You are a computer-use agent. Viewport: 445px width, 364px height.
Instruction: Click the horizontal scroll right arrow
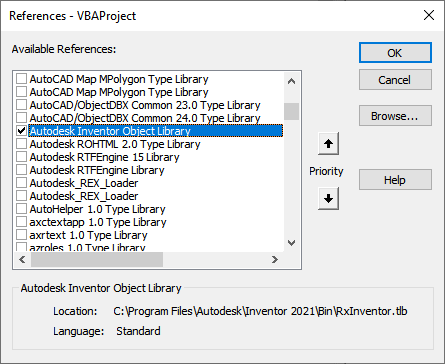coord(275,259)
